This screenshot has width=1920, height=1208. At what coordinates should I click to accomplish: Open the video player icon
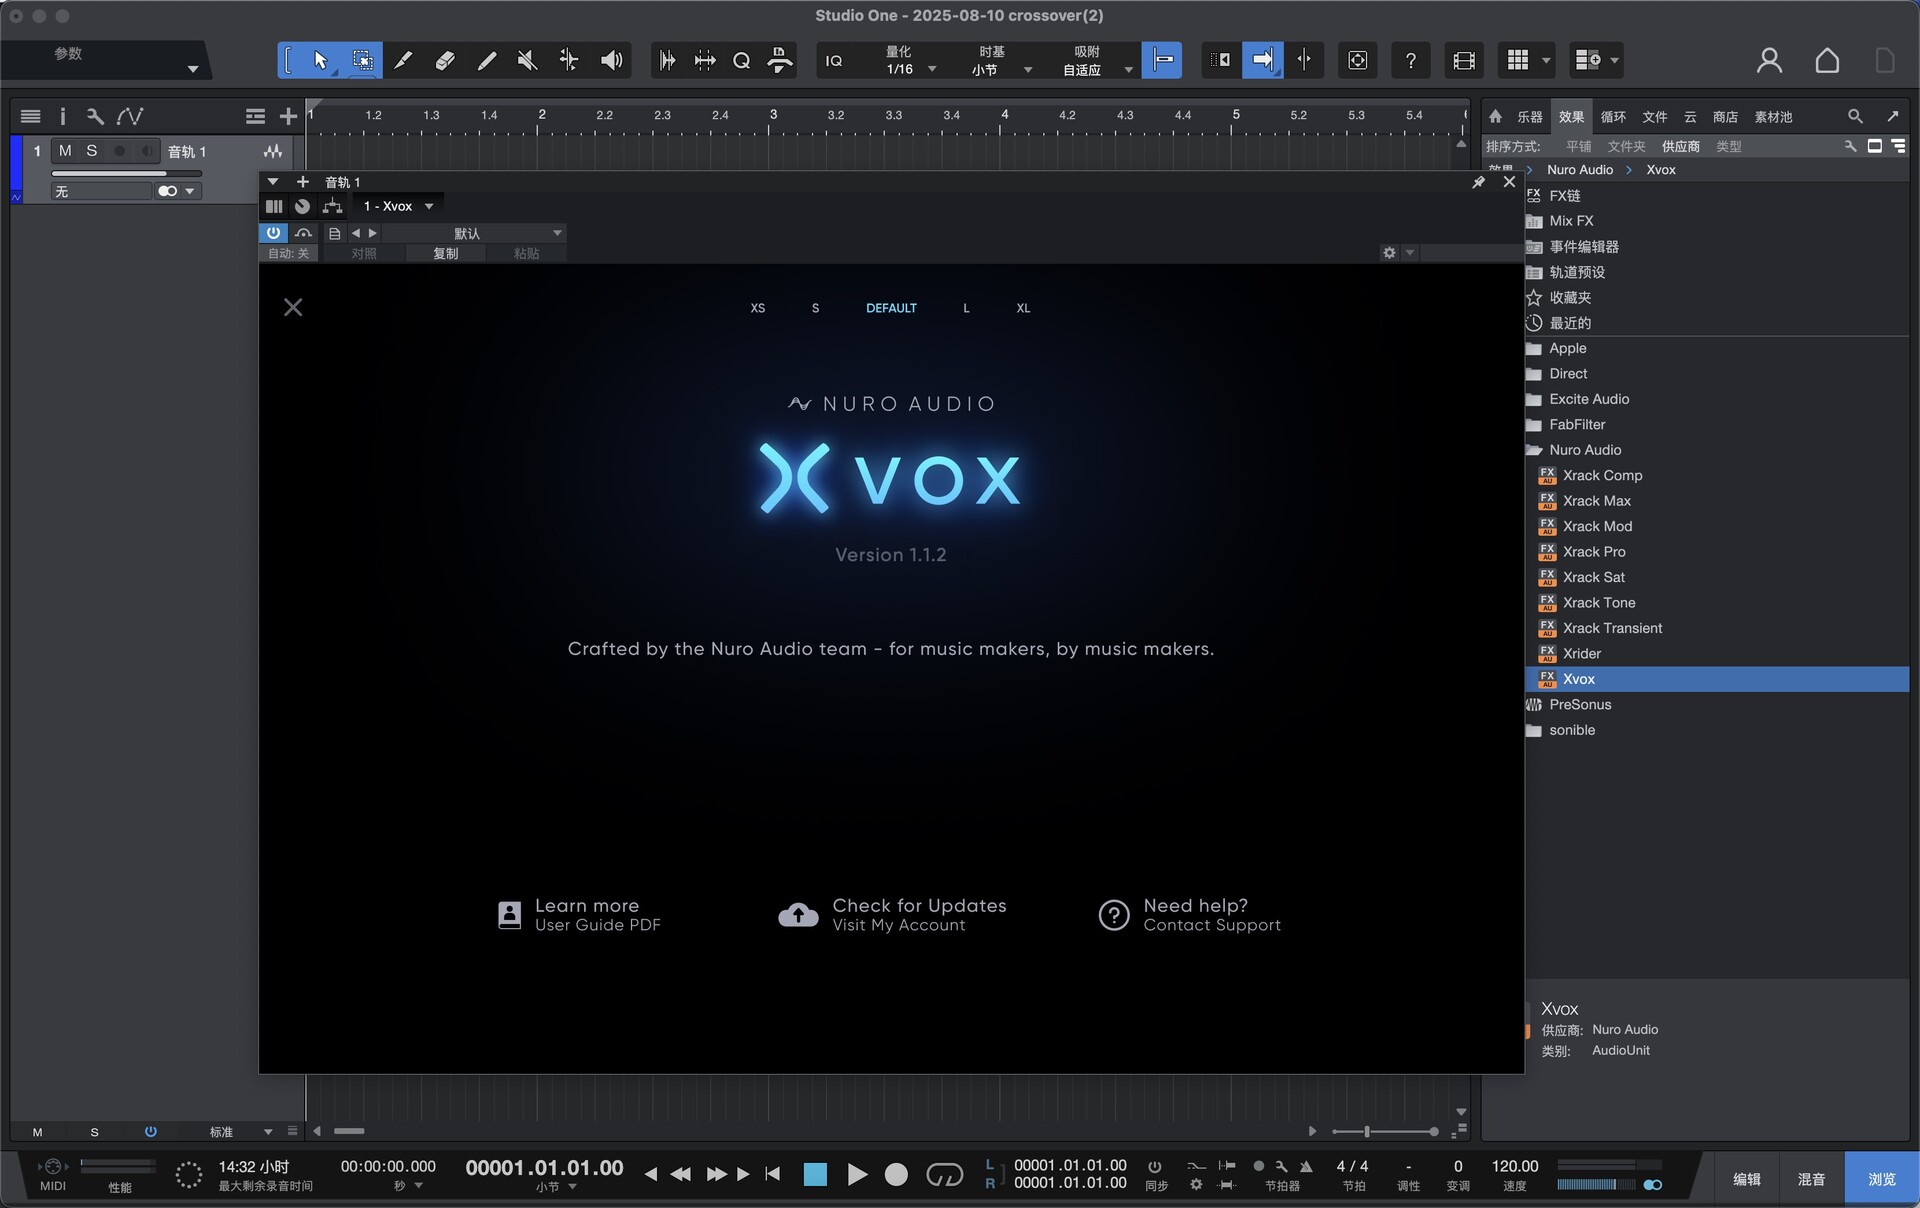tap(1464, 61)
